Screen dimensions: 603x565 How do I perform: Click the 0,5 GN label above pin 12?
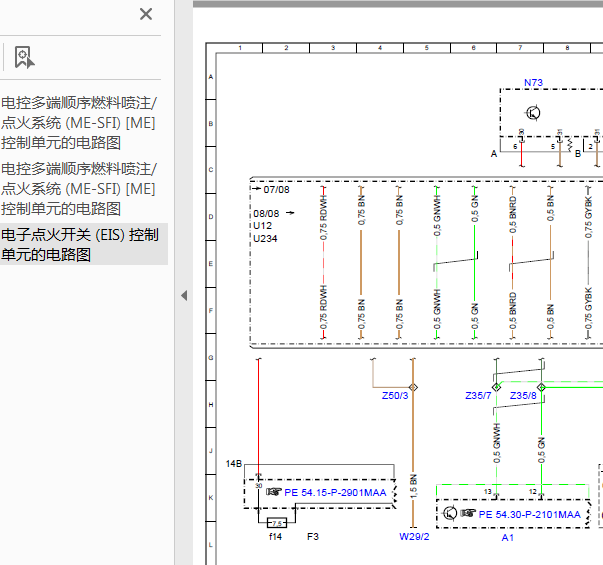[x=541, y=450]
